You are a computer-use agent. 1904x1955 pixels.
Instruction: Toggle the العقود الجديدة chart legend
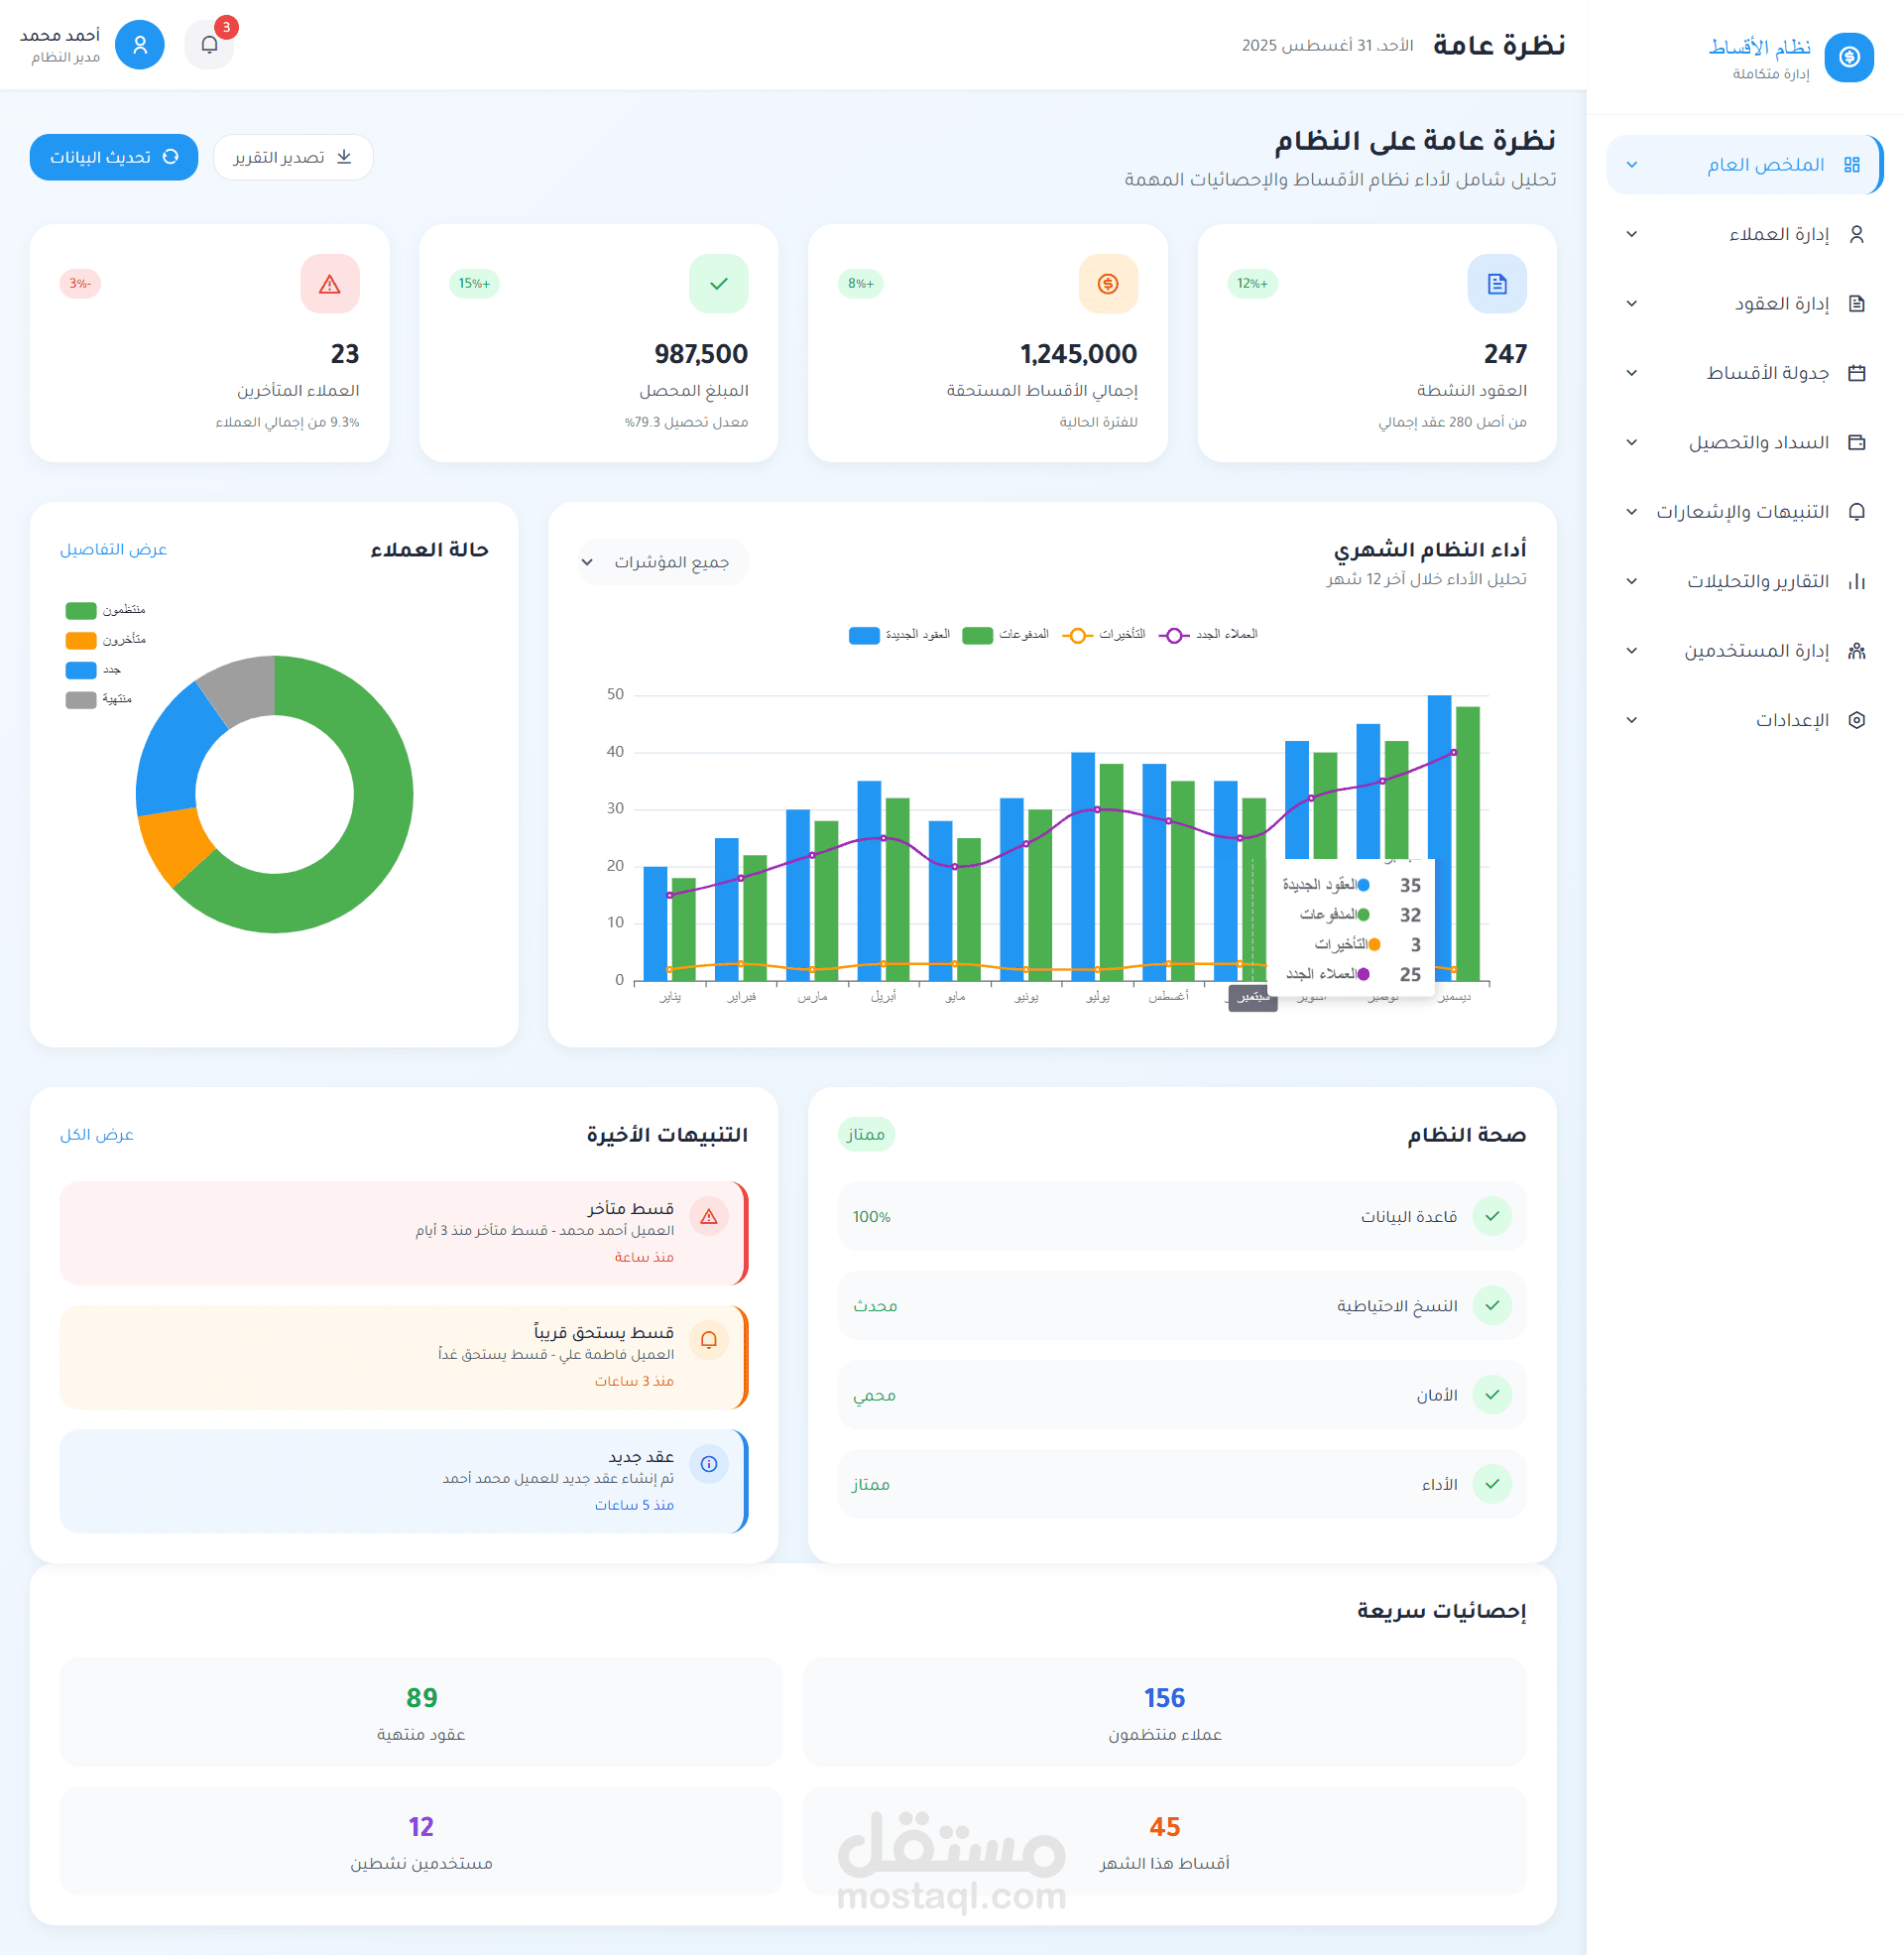click(900, 635)
